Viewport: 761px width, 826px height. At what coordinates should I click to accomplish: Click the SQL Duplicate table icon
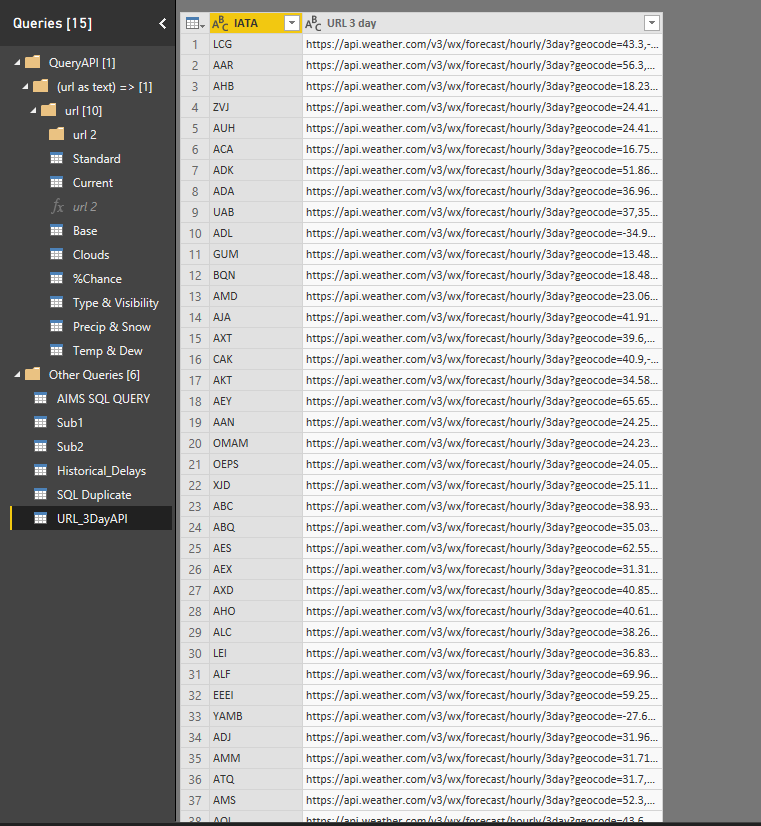coord(41,494)
